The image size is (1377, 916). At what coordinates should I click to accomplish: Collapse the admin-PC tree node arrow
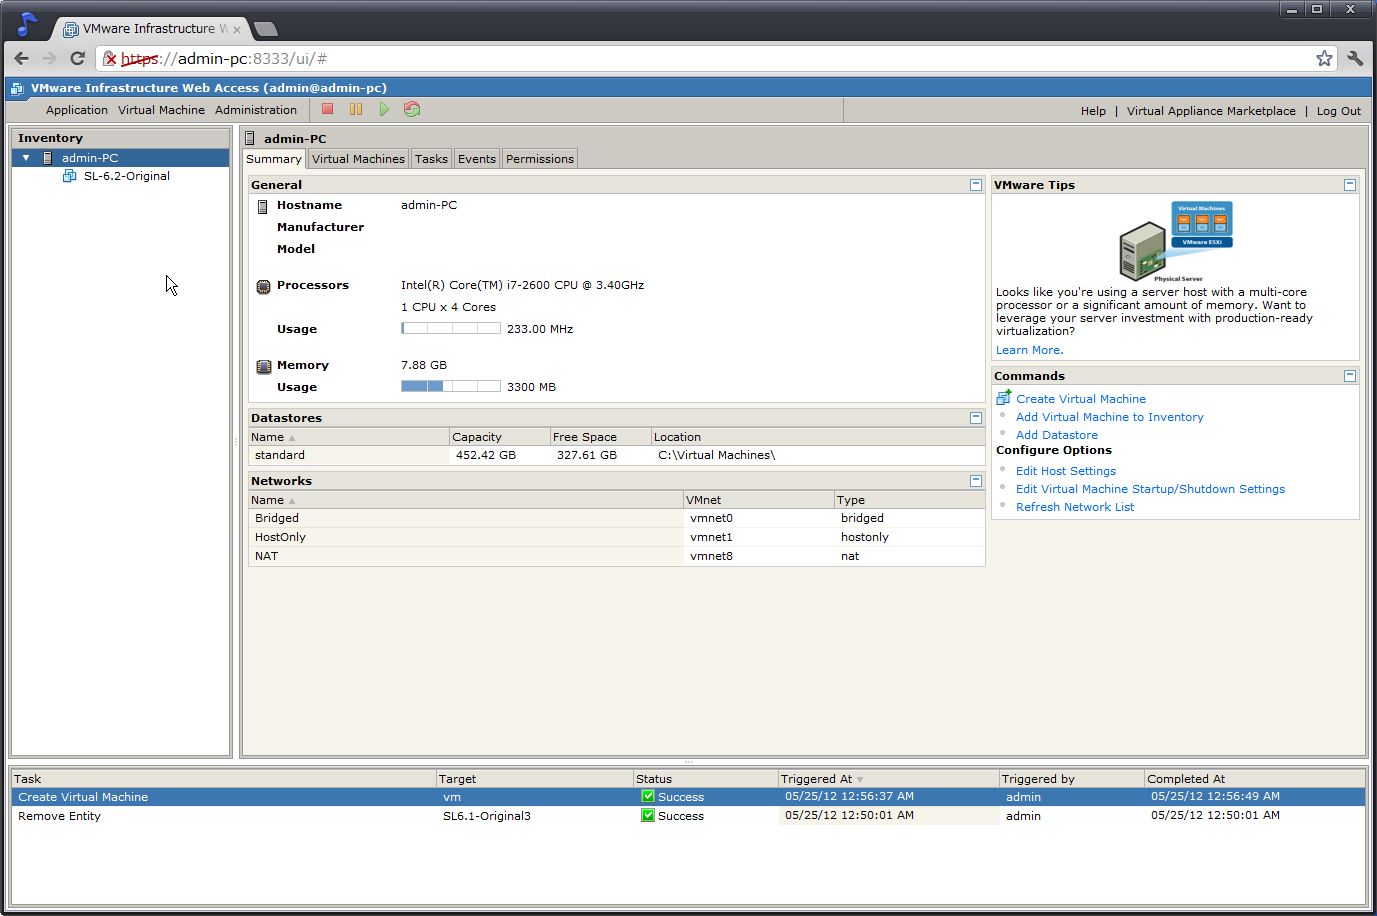click(26, 158)
